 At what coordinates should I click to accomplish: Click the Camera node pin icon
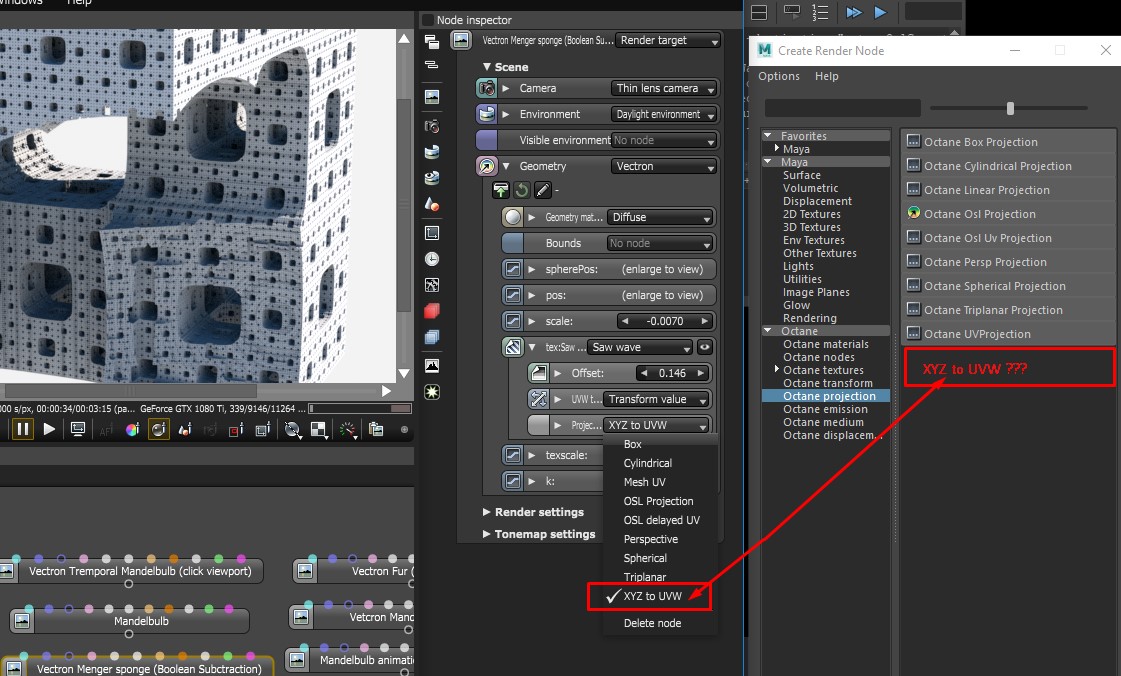point(487,88)
